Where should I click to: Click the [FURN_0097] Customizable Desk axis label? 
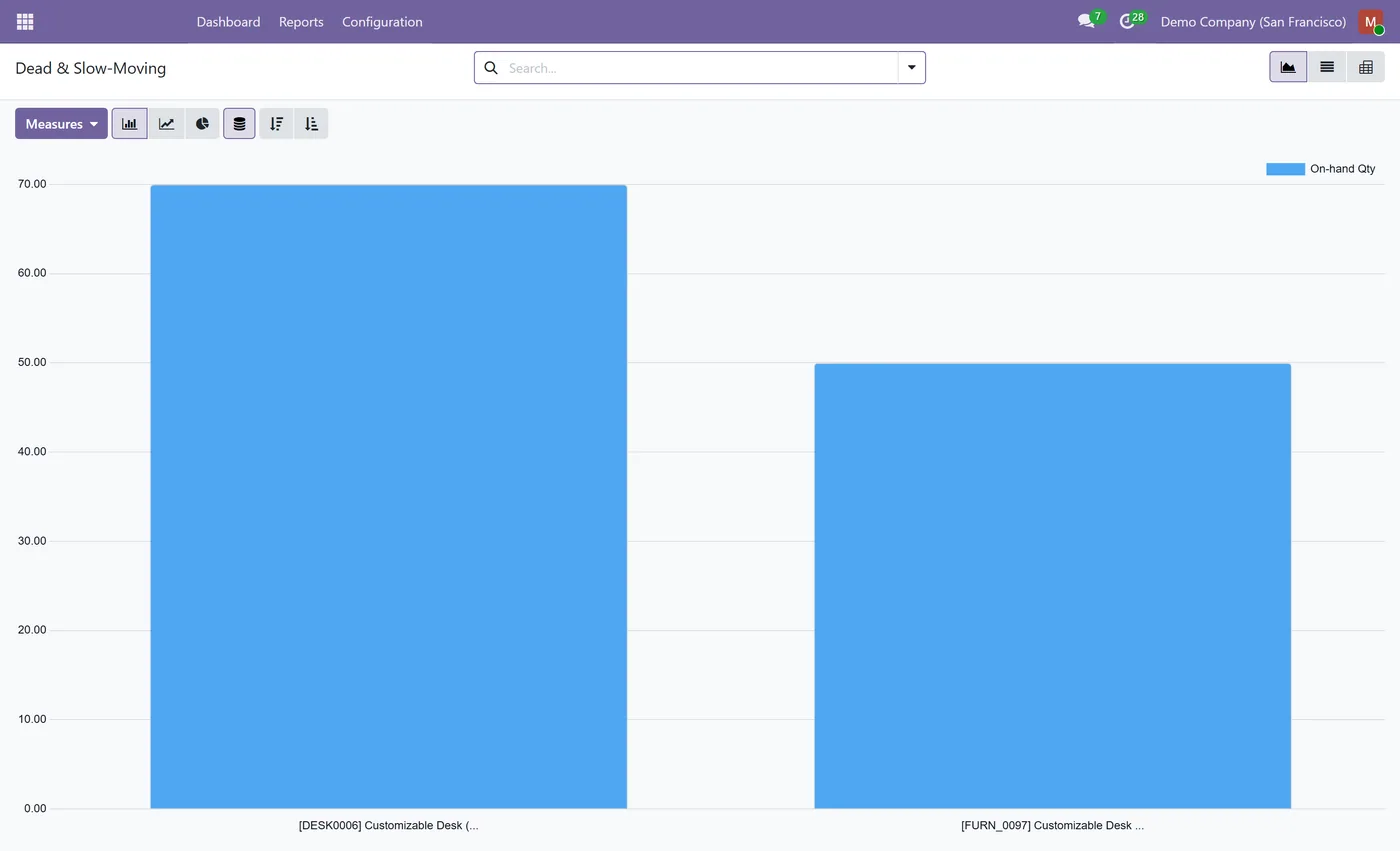tap(1052, 826)
